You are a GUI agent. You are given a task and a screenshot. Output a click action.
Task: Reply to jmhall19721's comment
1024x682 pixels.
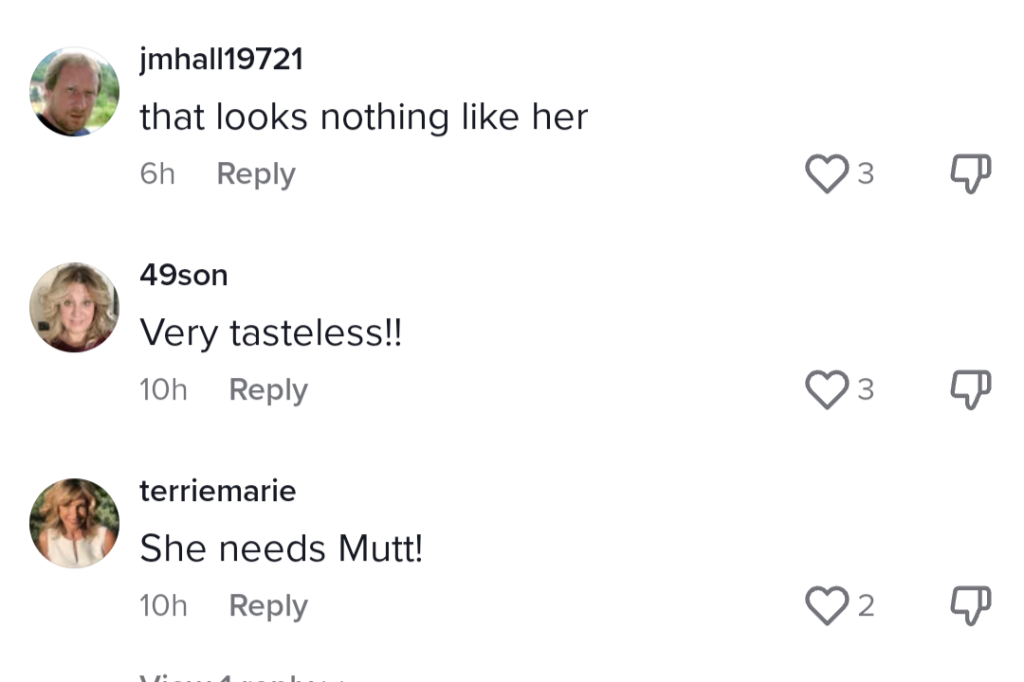[256, 174]
